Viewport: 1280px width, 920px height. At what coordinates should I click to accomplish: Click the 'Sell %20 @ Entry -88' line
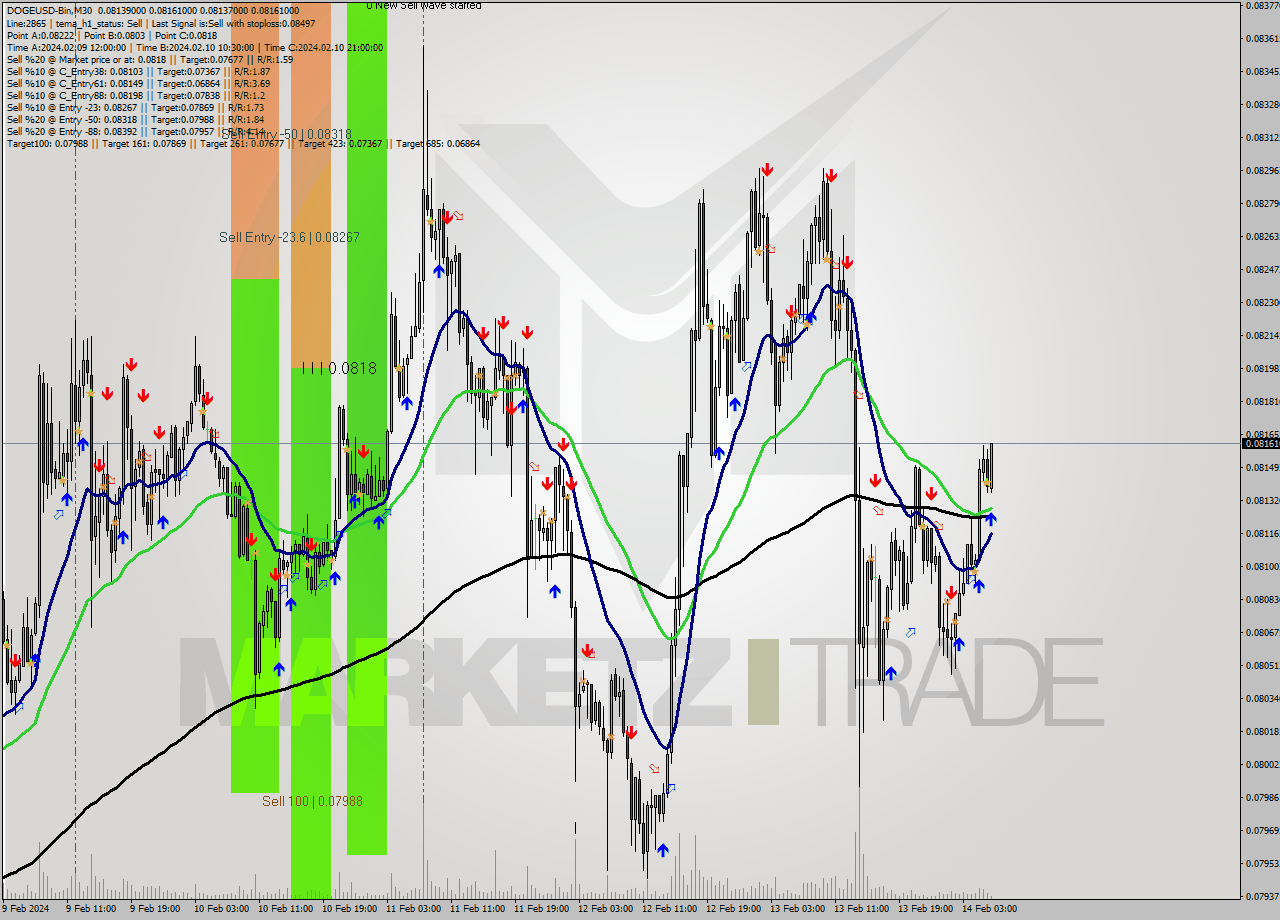135,131
